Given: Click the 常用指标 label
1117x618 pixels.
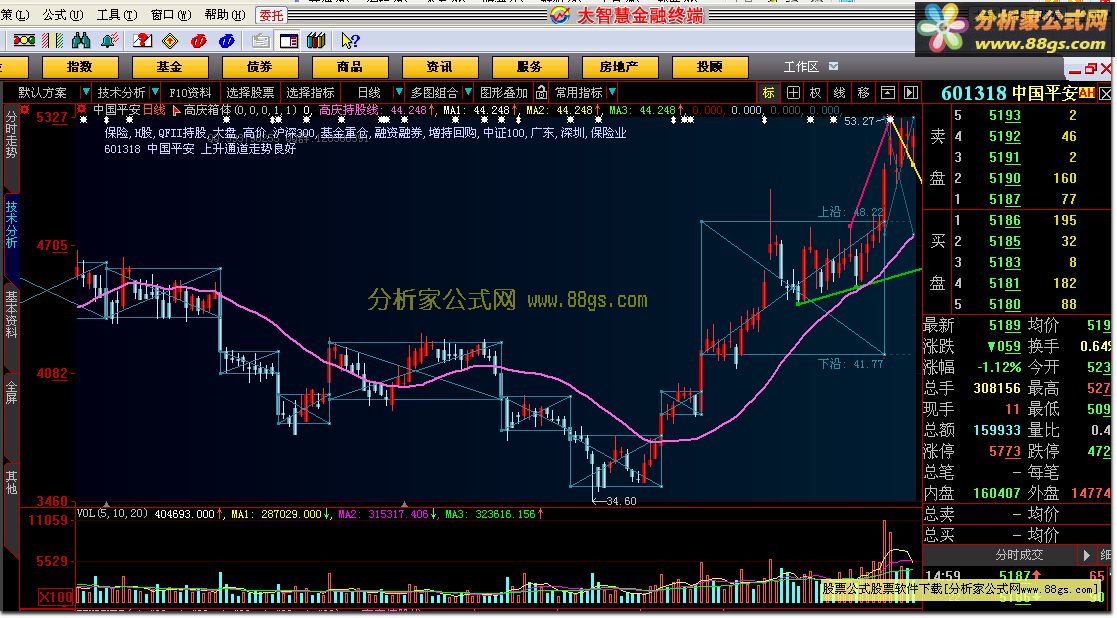Looking at the screenshot, I should 579,93.
